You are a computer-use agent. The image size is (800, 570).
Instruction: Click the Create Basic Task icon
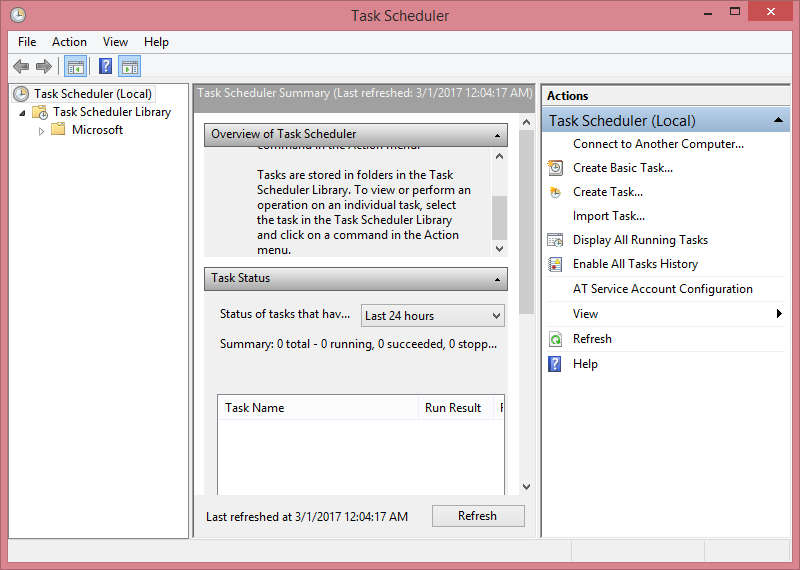pos(555,167)
